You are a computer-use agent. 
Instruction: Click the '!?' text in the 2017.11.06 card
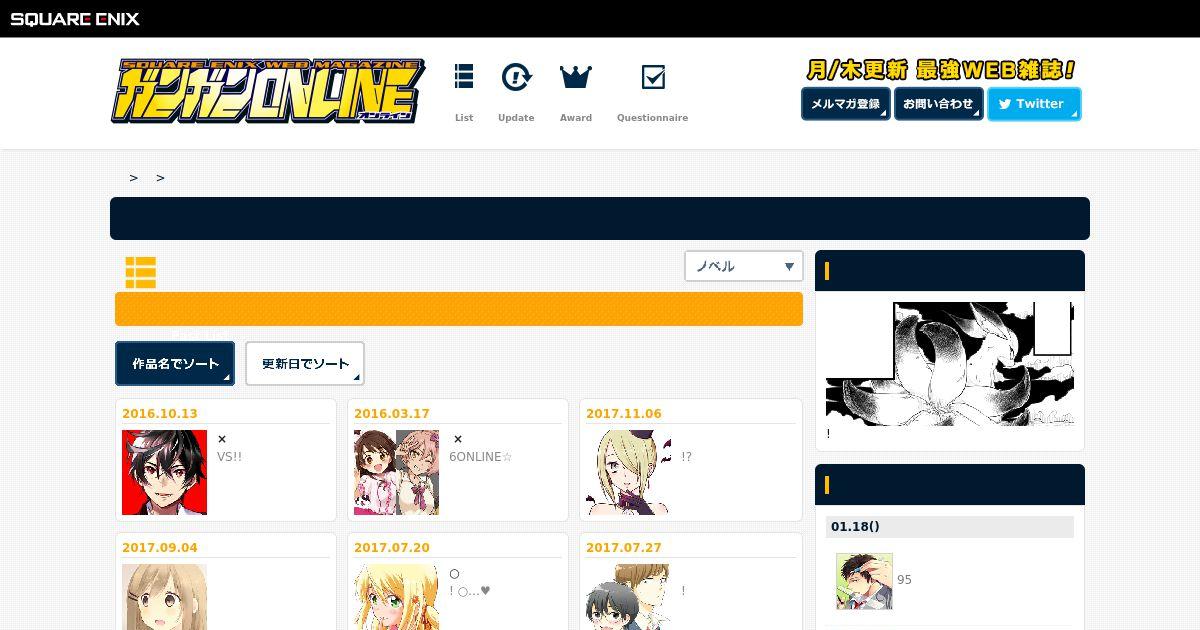coord(686,457)
